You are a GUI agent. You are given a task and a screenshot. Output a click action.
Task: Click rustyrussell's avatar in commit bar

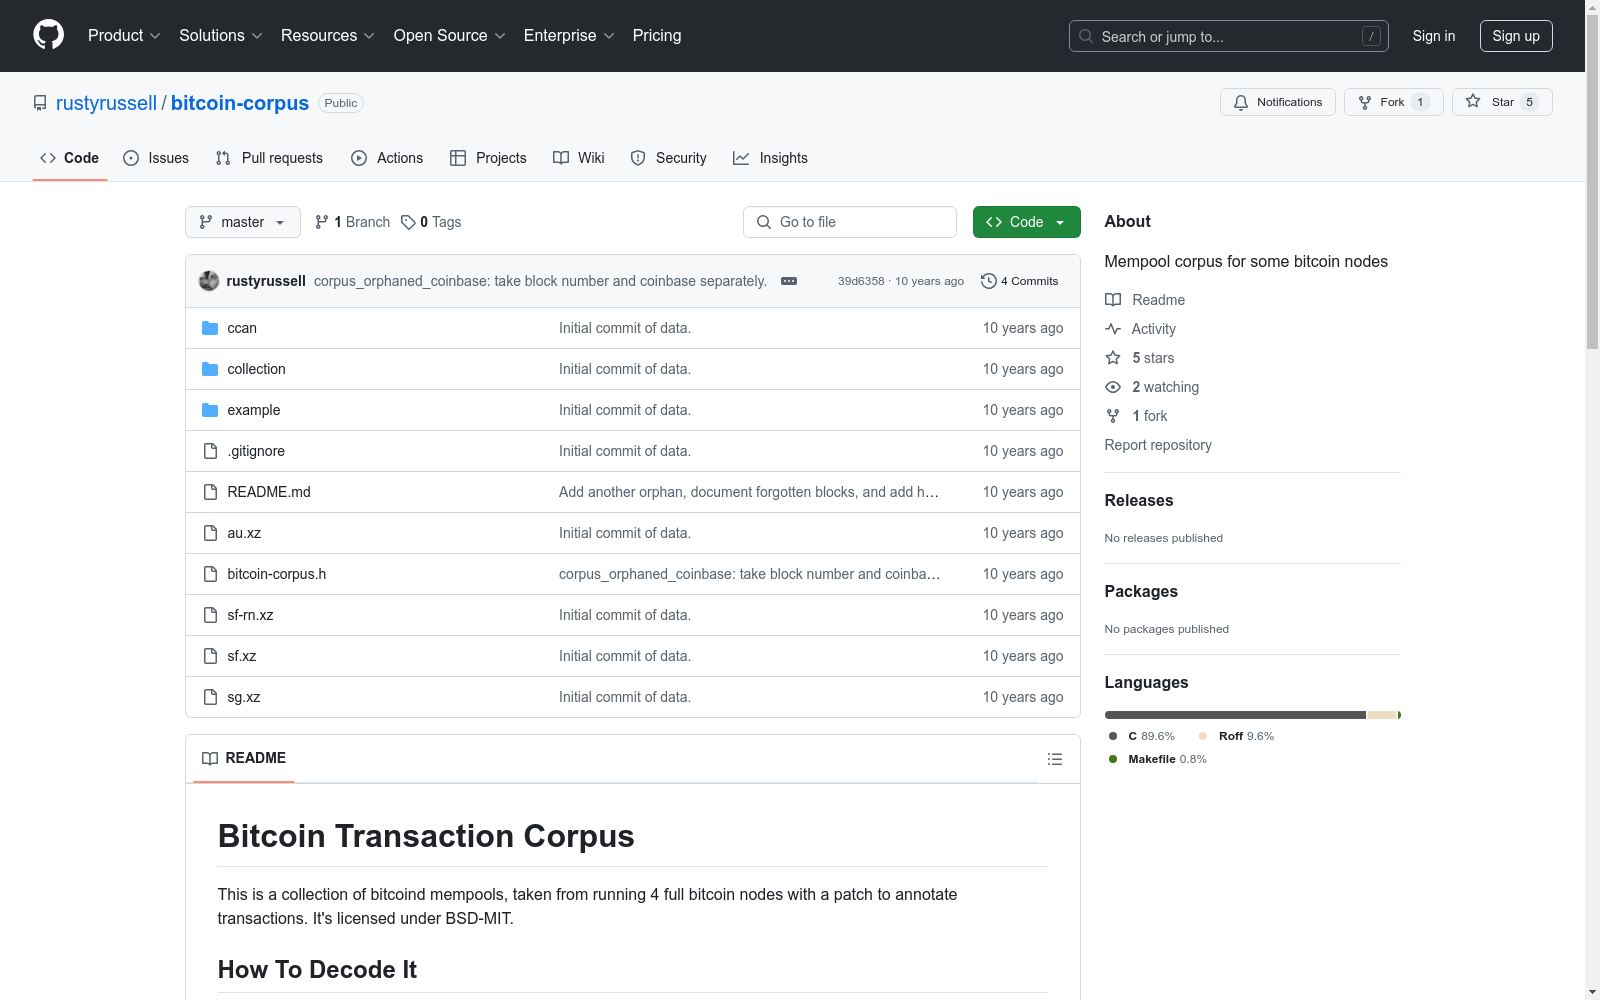[x=209, y=281]
